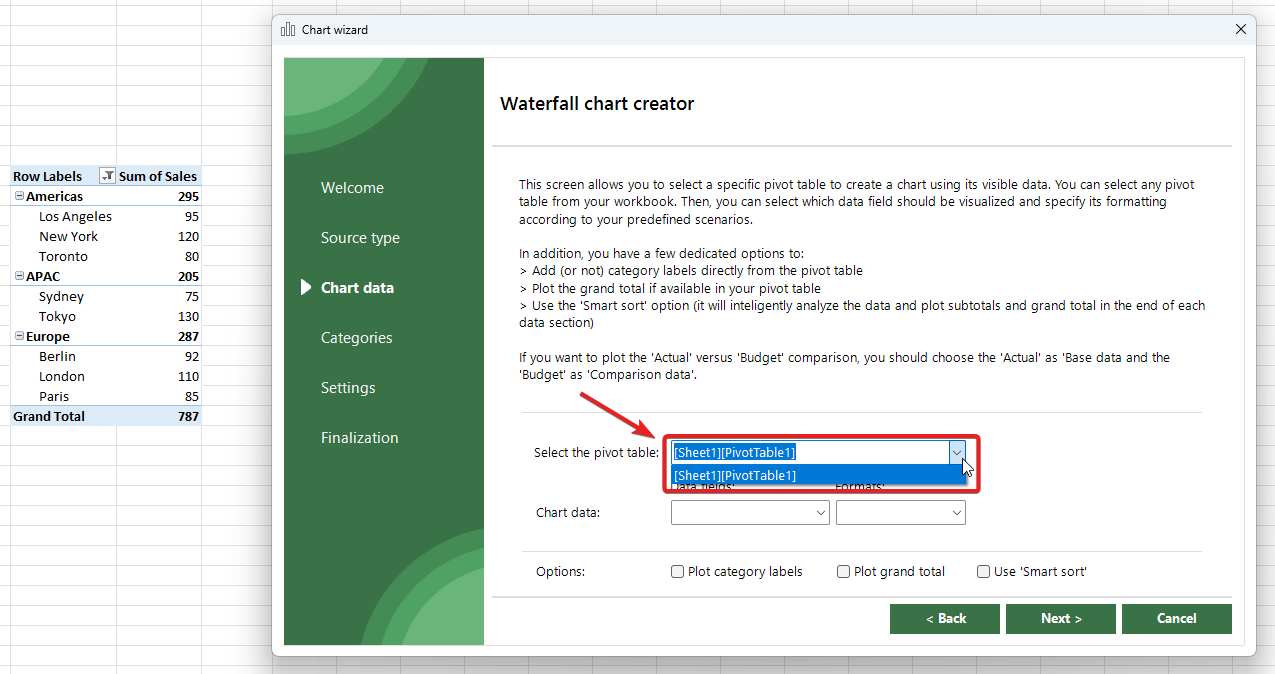Select the Grand Total cell in pivot table
This screenshot has height=674, width=1275.
pyautogui.click(x=49, y=416)
